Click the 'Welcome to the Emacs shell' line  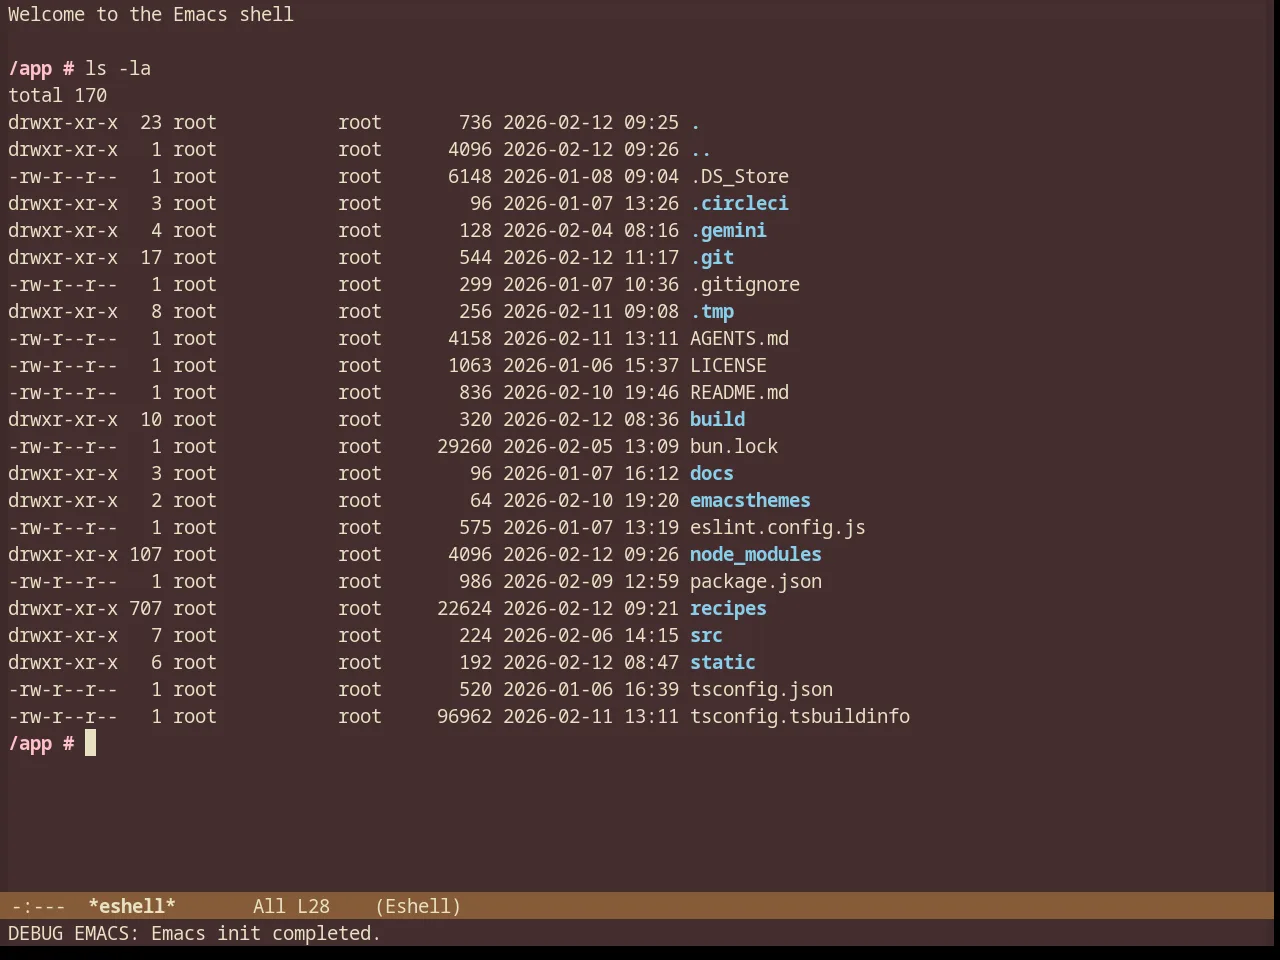151,14
